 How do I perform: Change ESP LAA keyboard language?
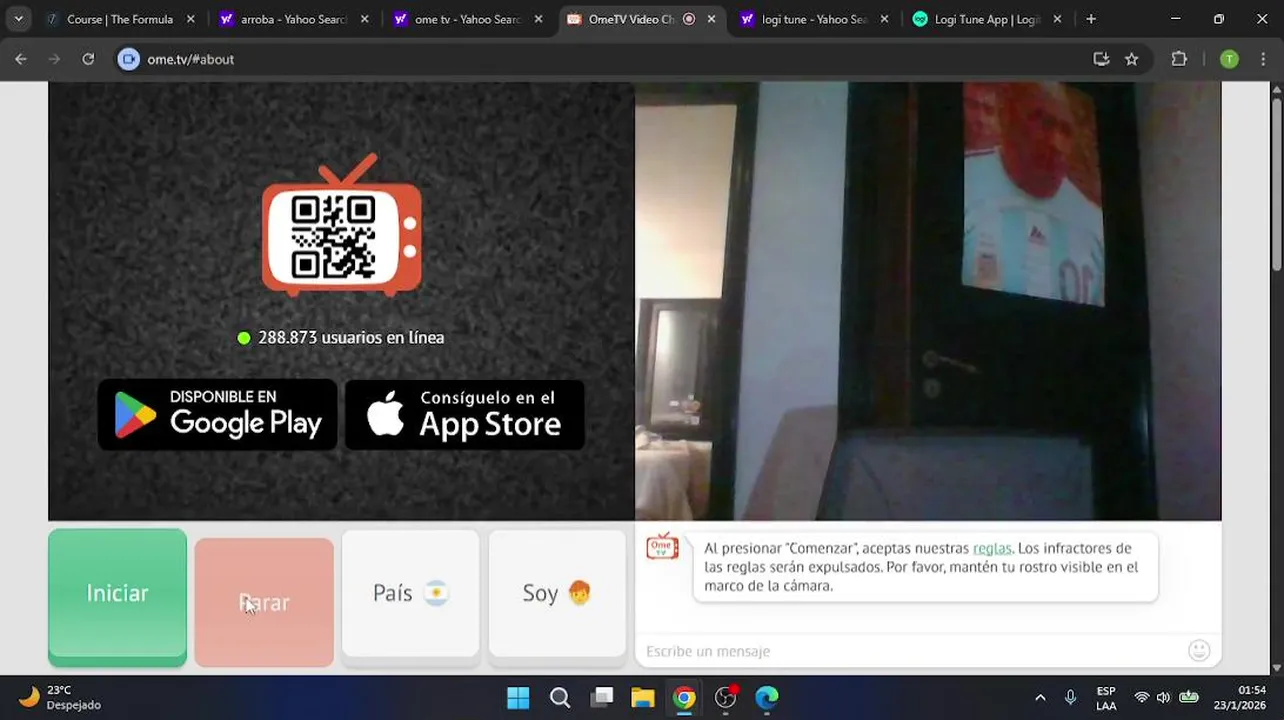click(x=1106, y=698)
